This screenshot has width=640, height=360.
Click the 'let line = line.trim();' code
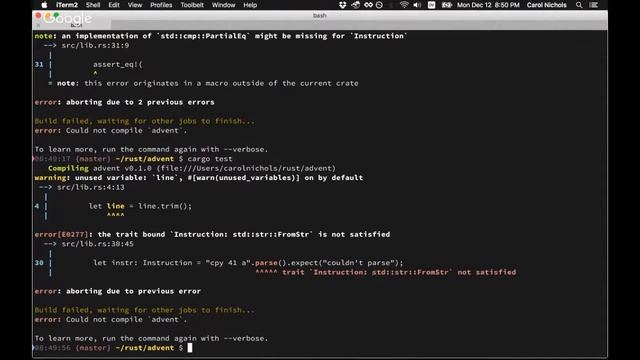[140, 206]
